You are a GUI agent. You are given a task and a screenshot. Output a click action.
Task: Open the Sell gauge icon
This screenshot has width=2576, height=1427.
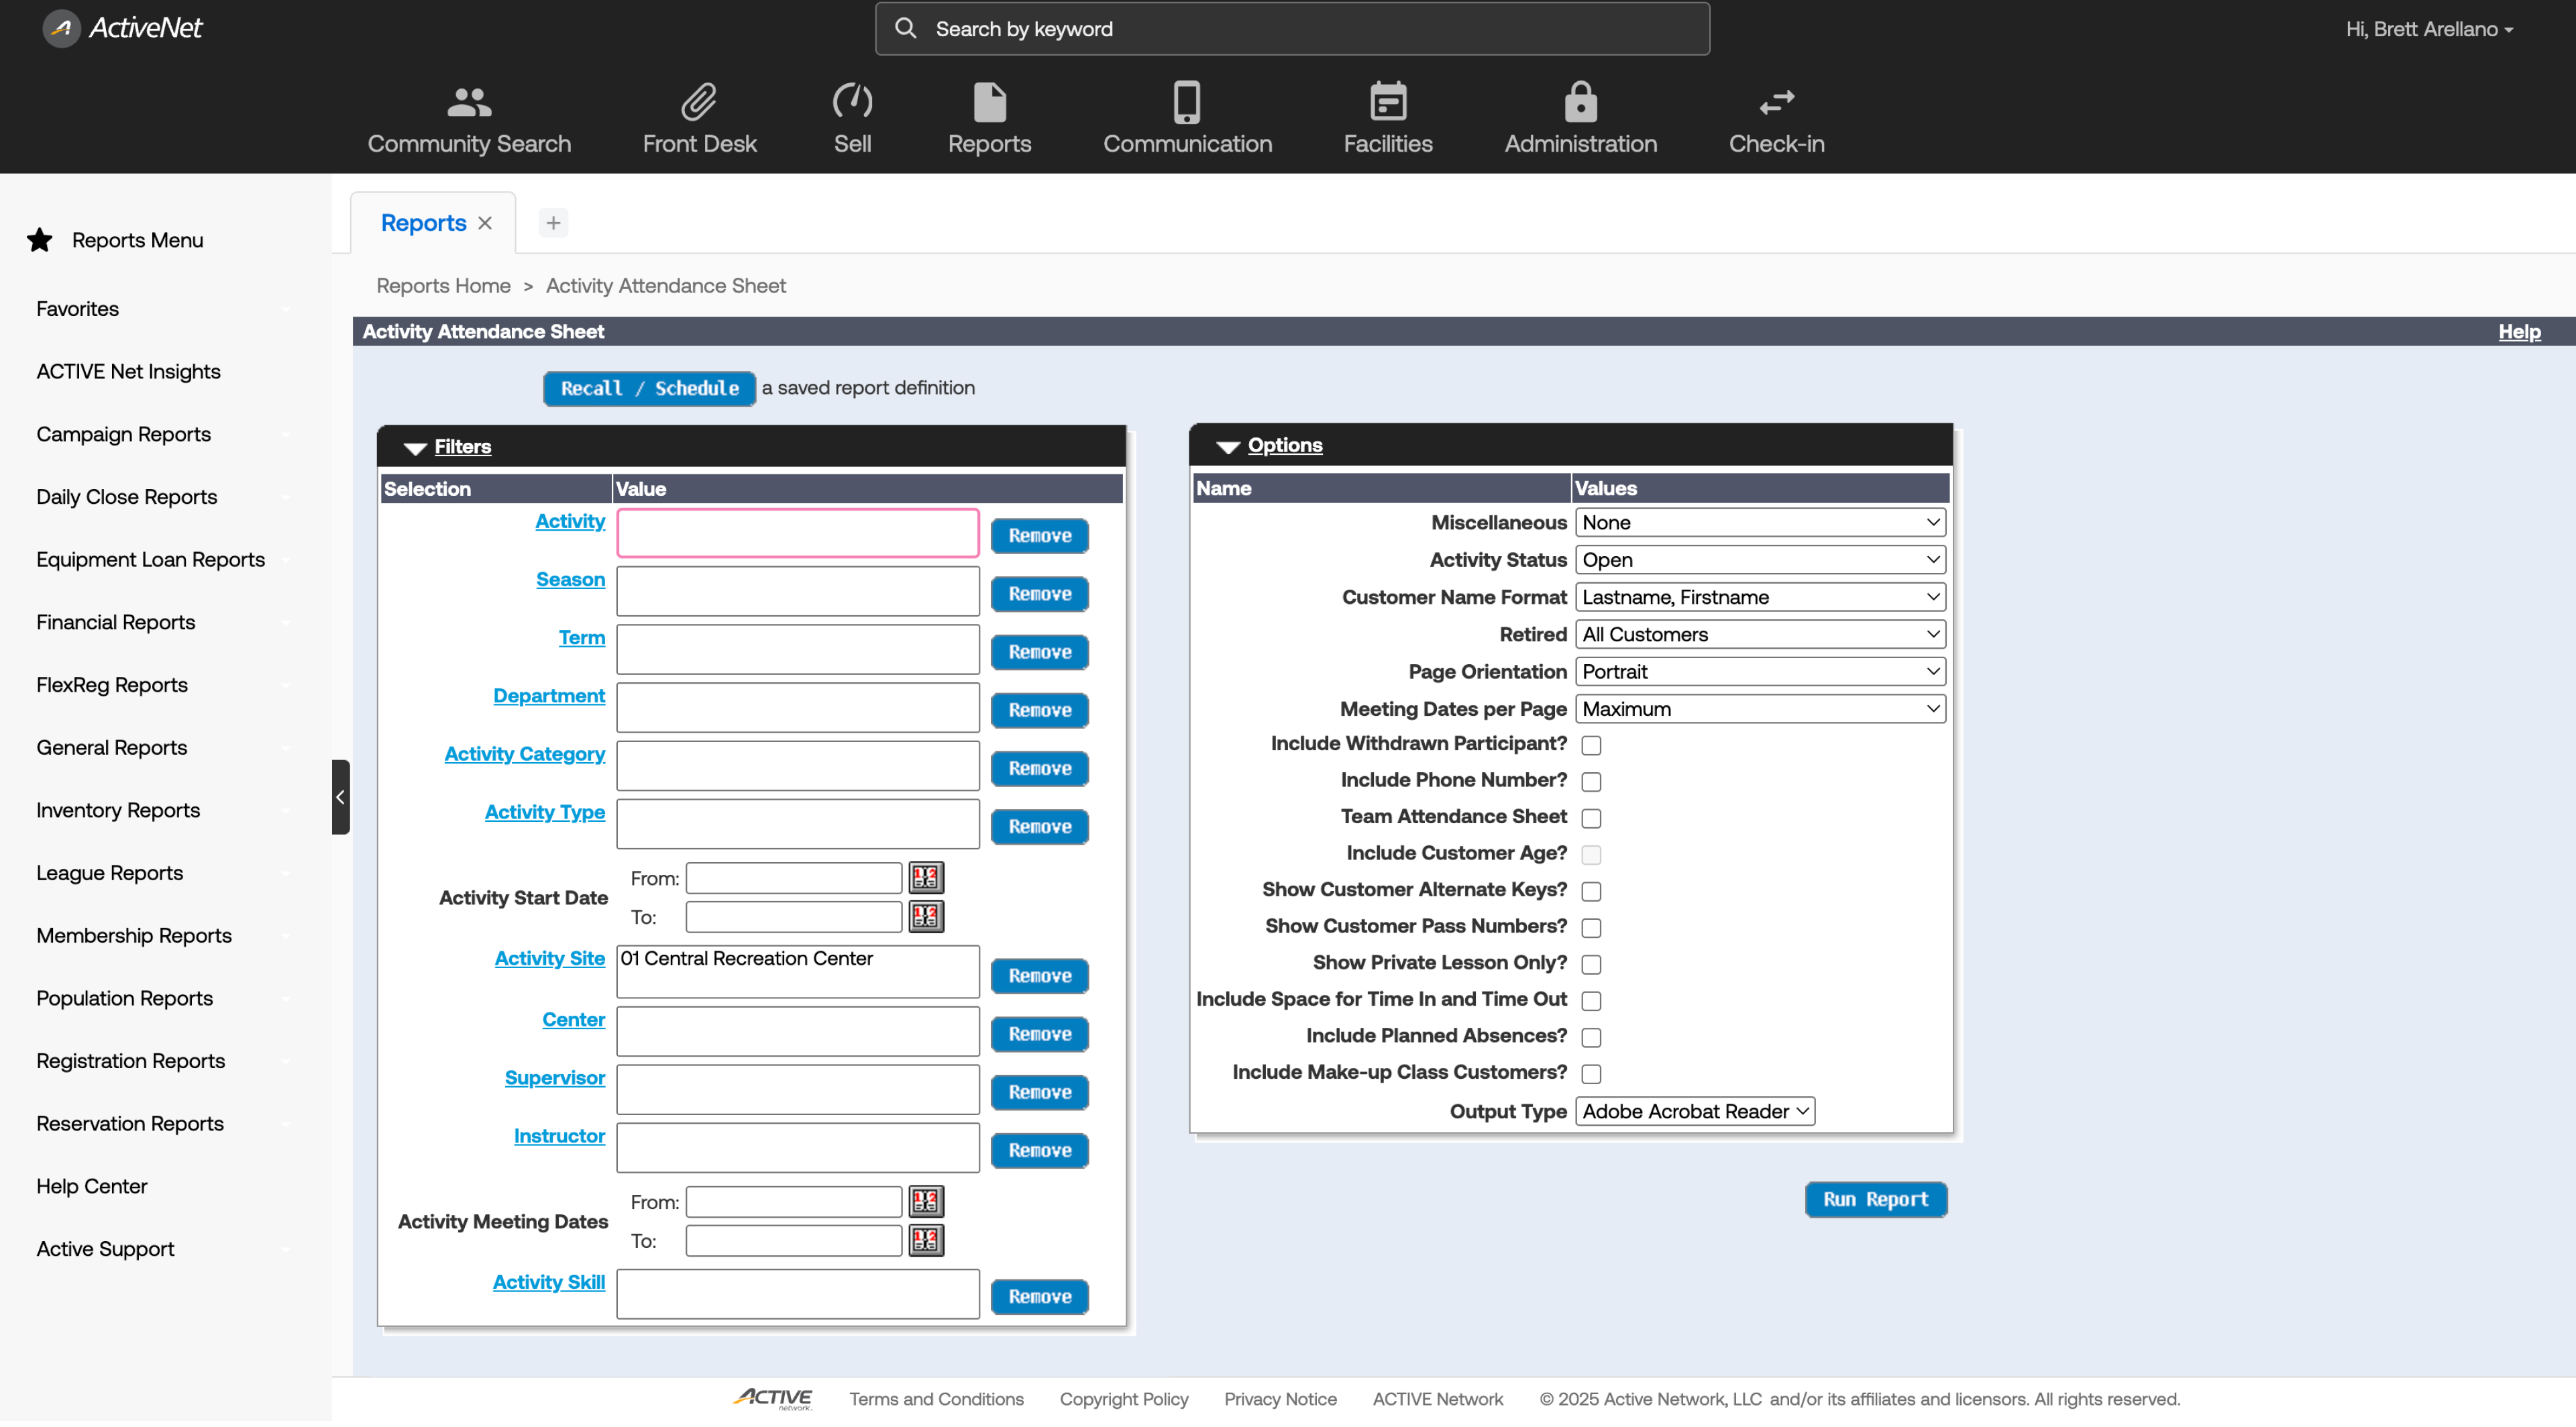852,101
